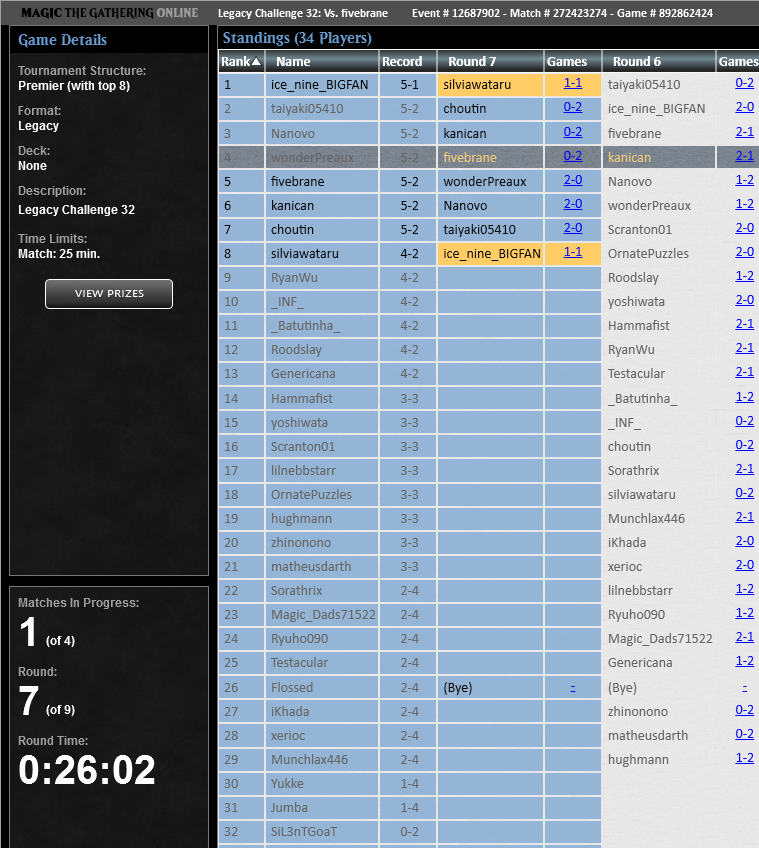Sort by Name column header

pos(321,61)
